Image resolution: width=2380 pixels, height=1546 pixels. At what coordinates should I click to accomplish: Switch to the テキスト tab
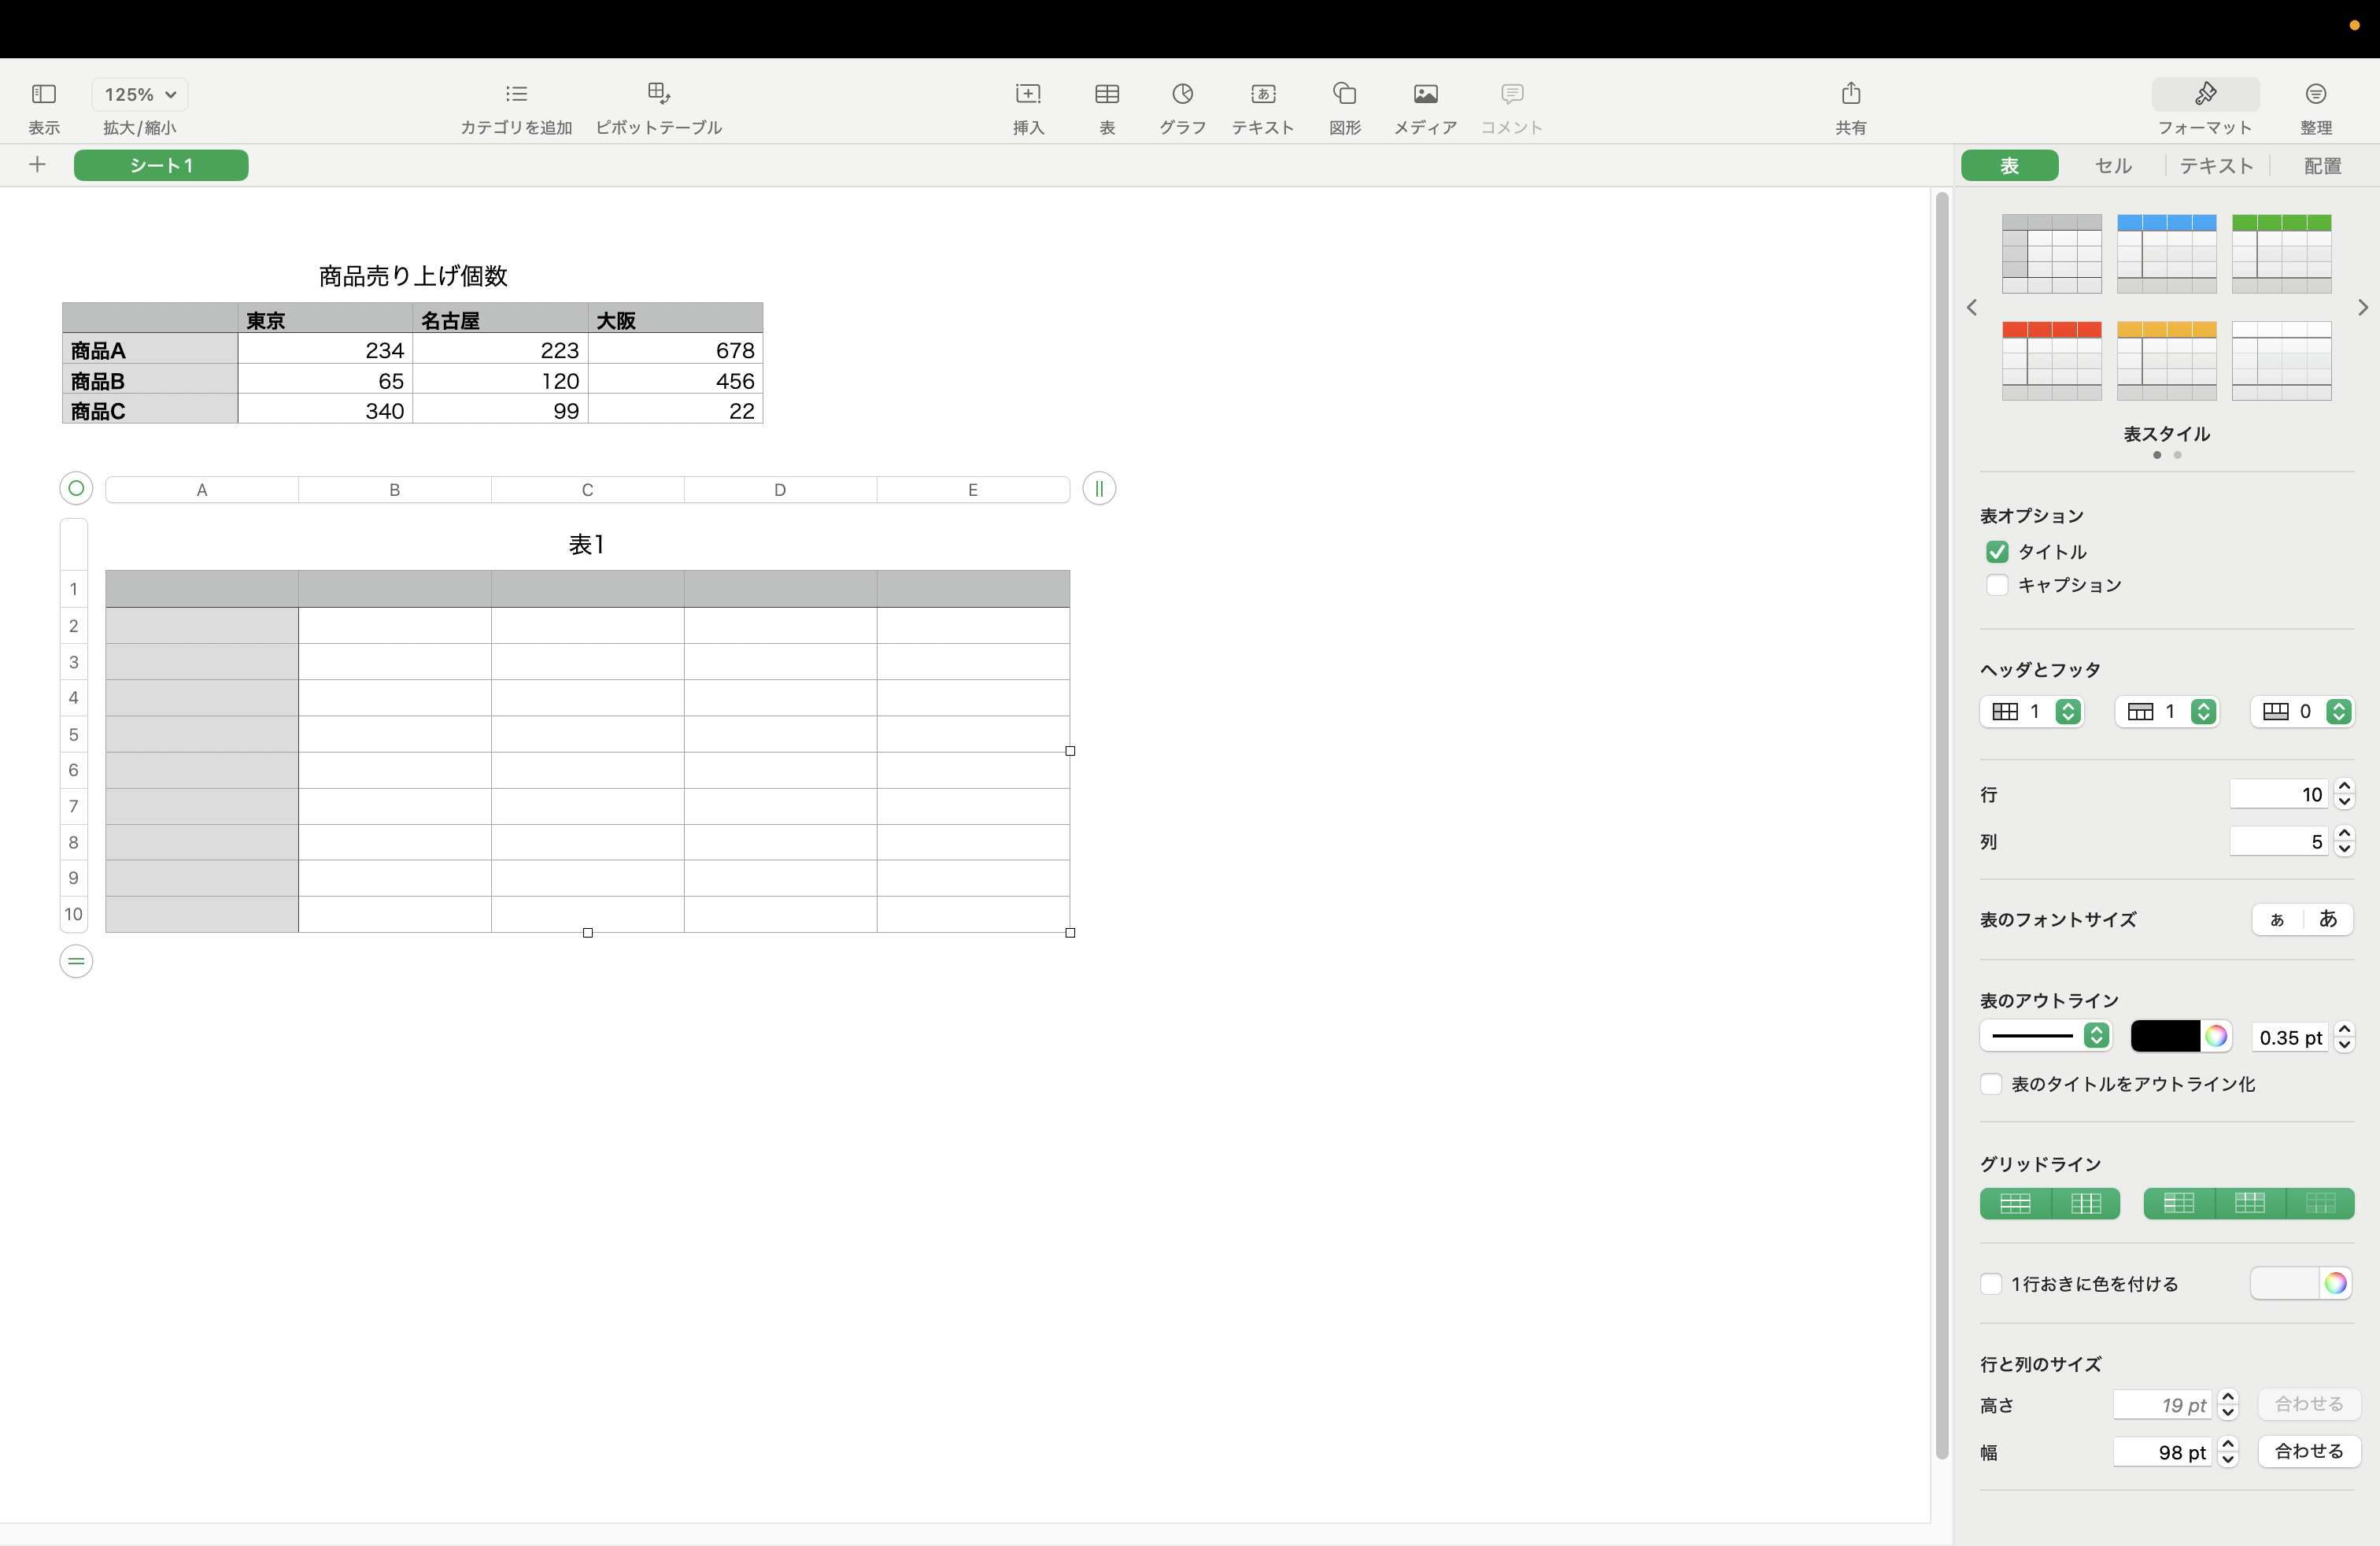tap(2217, 165)
